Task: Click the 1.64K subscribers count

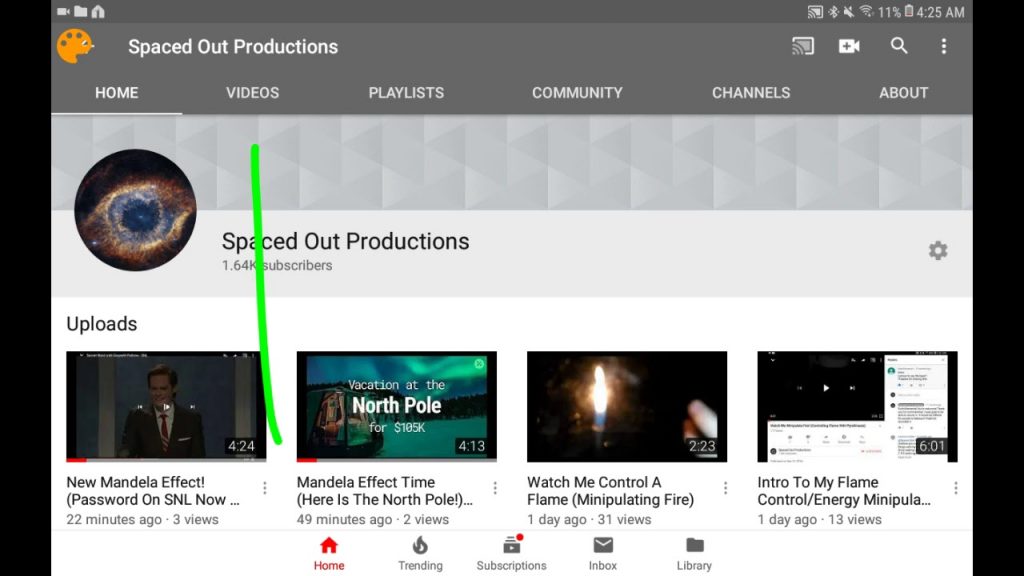Action: (277, 265)
